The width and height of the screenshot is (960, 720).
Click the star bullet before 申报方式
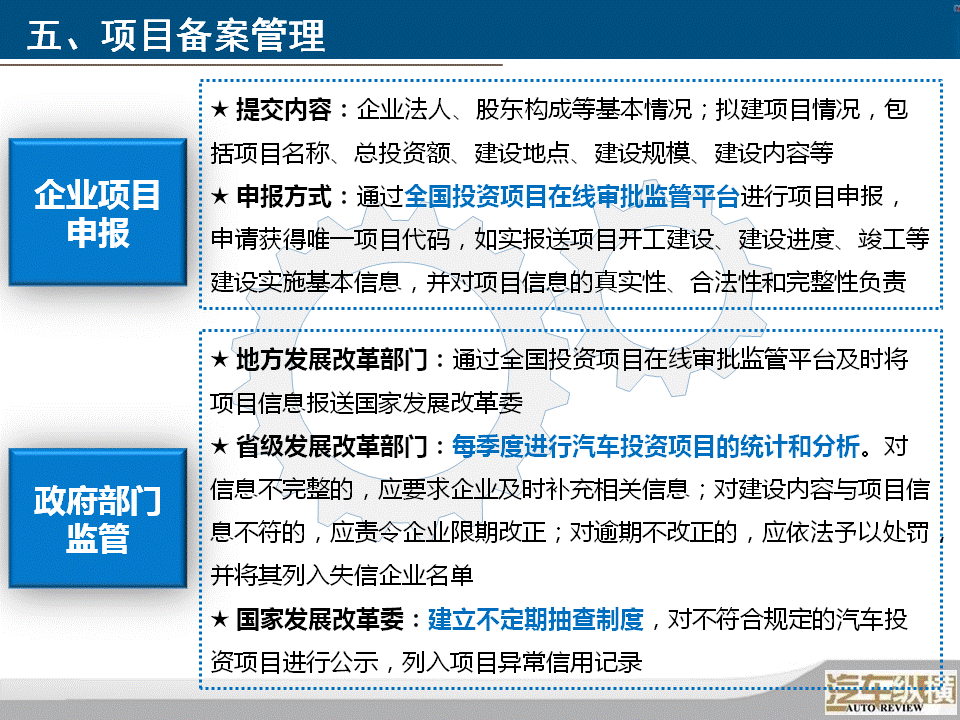coord(220,197)
